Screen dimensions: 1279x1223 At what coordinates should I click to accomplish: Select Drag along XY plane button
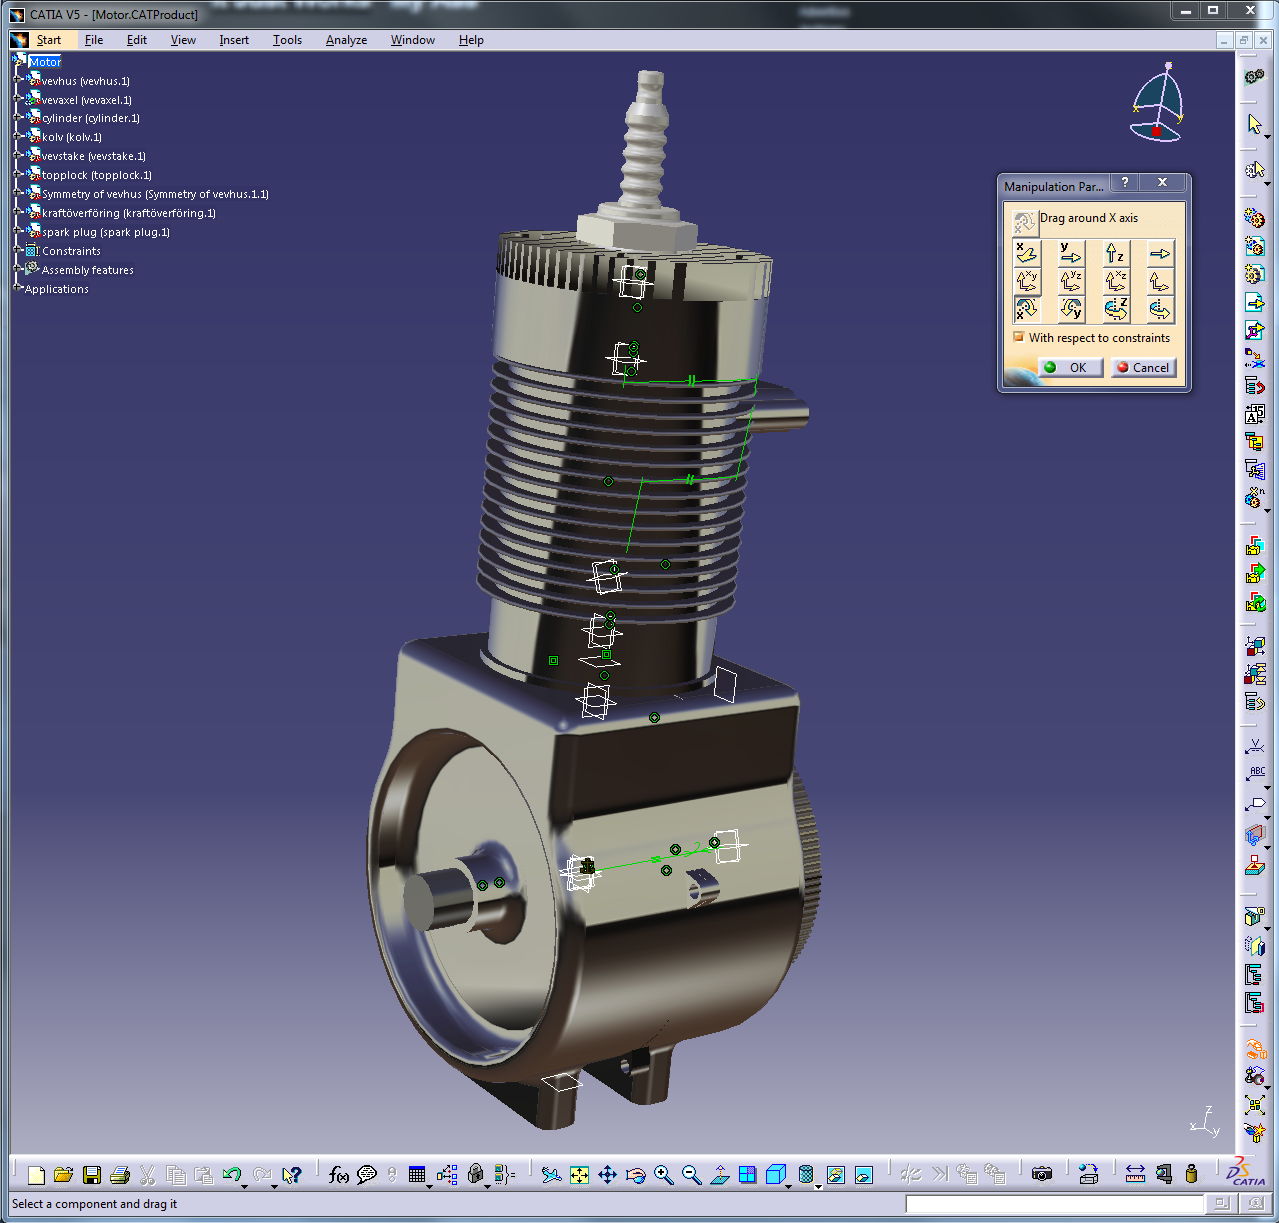(x=1027, y=281)
